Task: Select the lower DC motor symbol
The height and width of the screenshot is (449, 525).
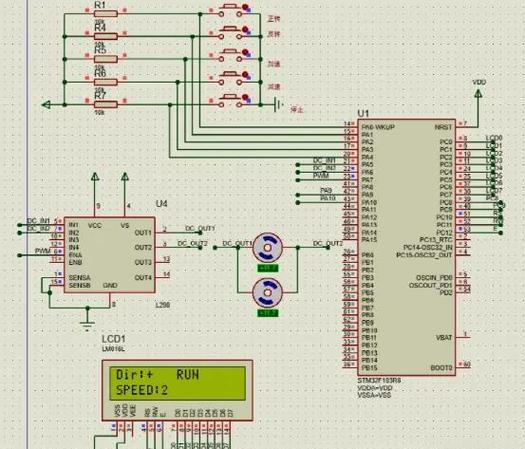Action: (x=267, y=293)
